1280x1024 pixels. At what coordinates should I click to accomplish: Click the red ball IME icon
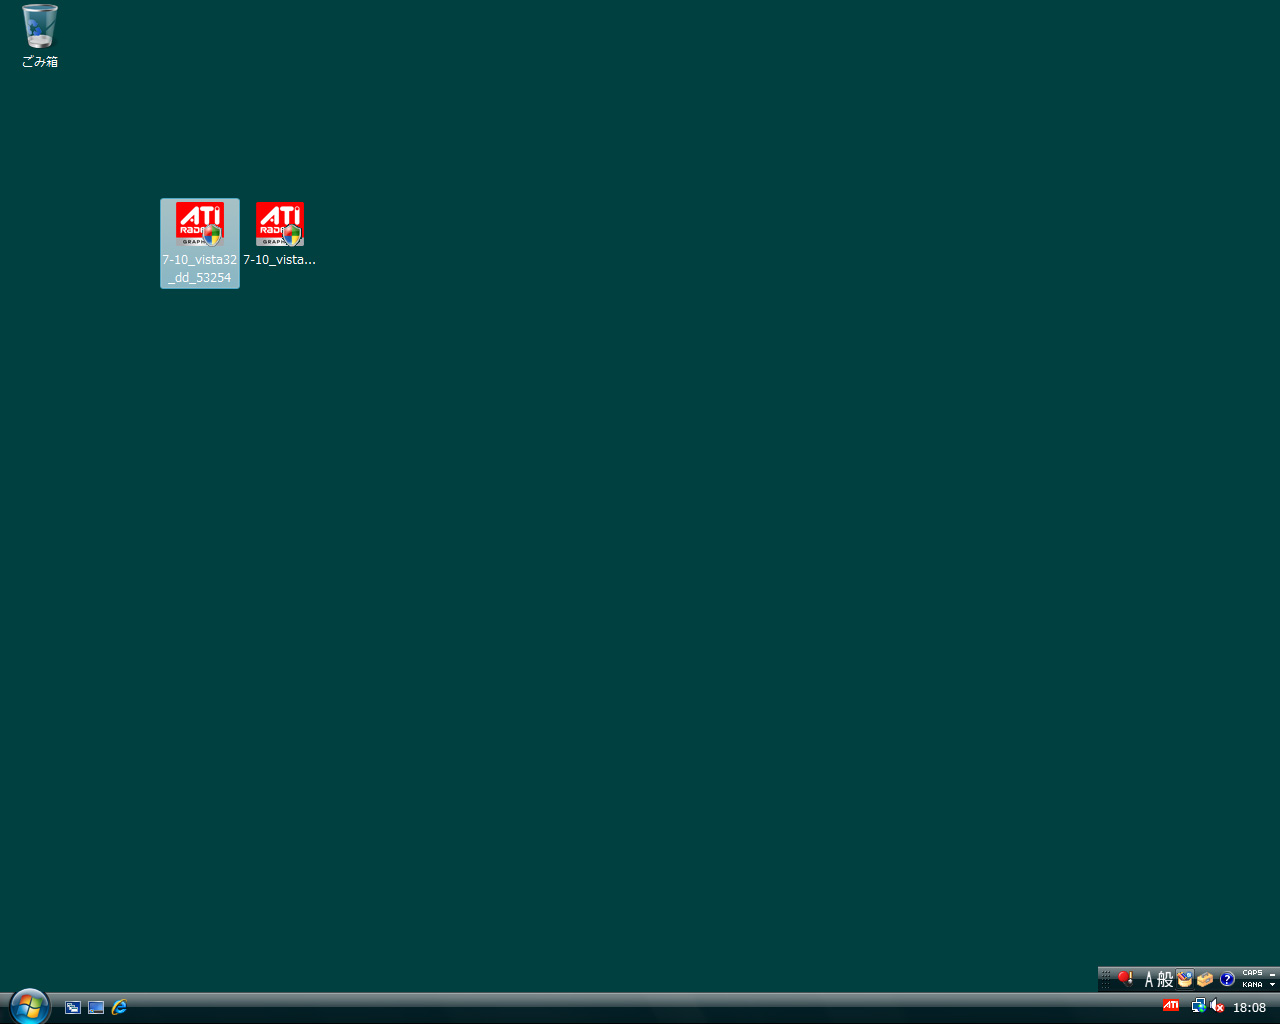coord(1125,979)
